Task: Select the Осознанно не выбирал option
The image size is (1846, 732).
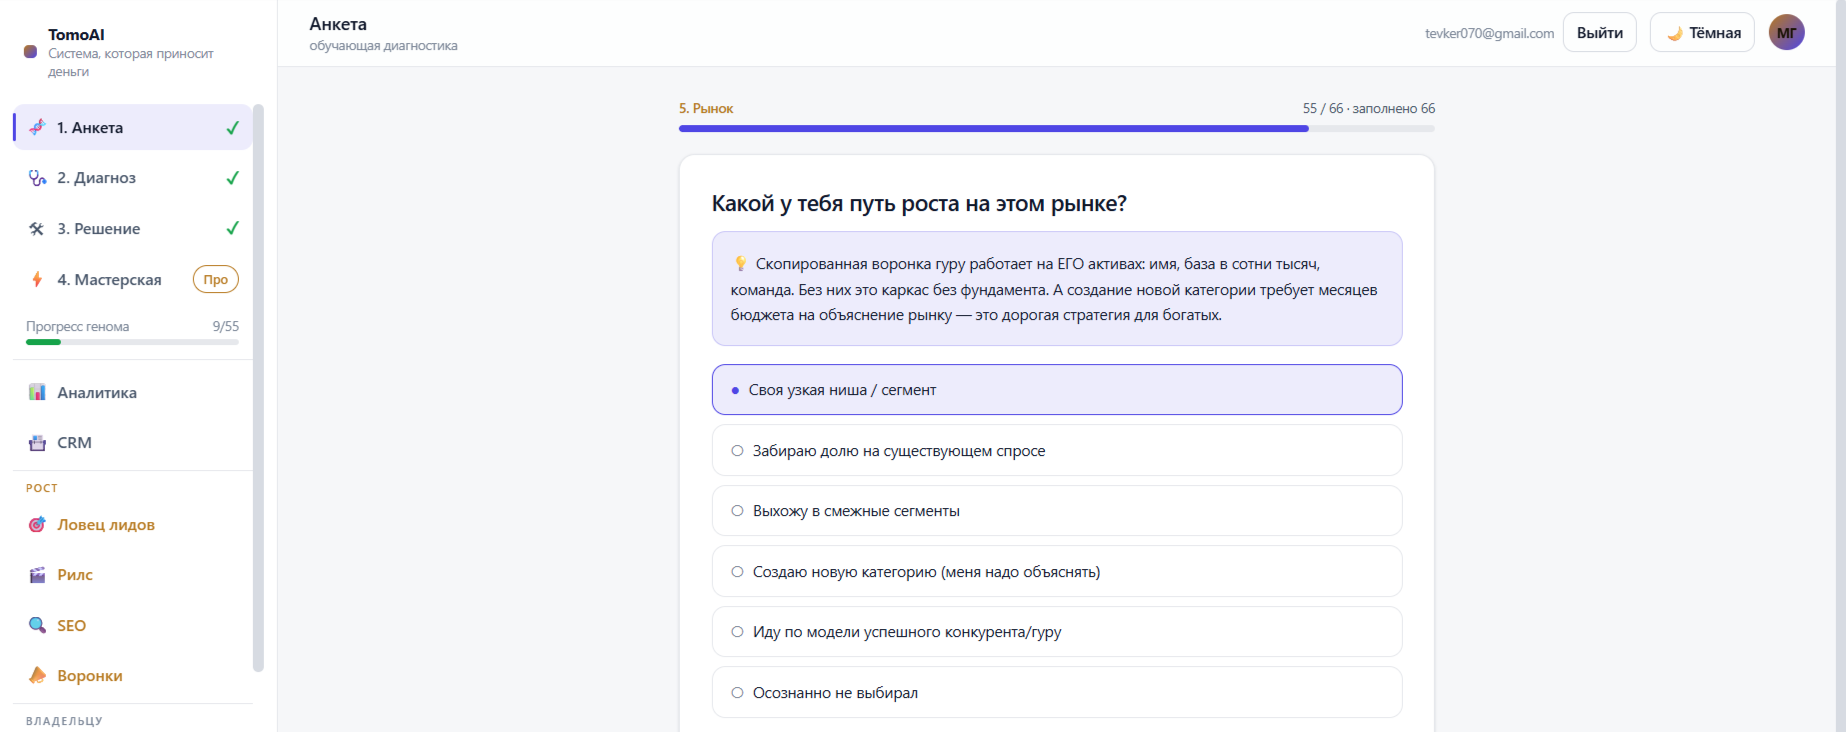Action: point(1057,692)
